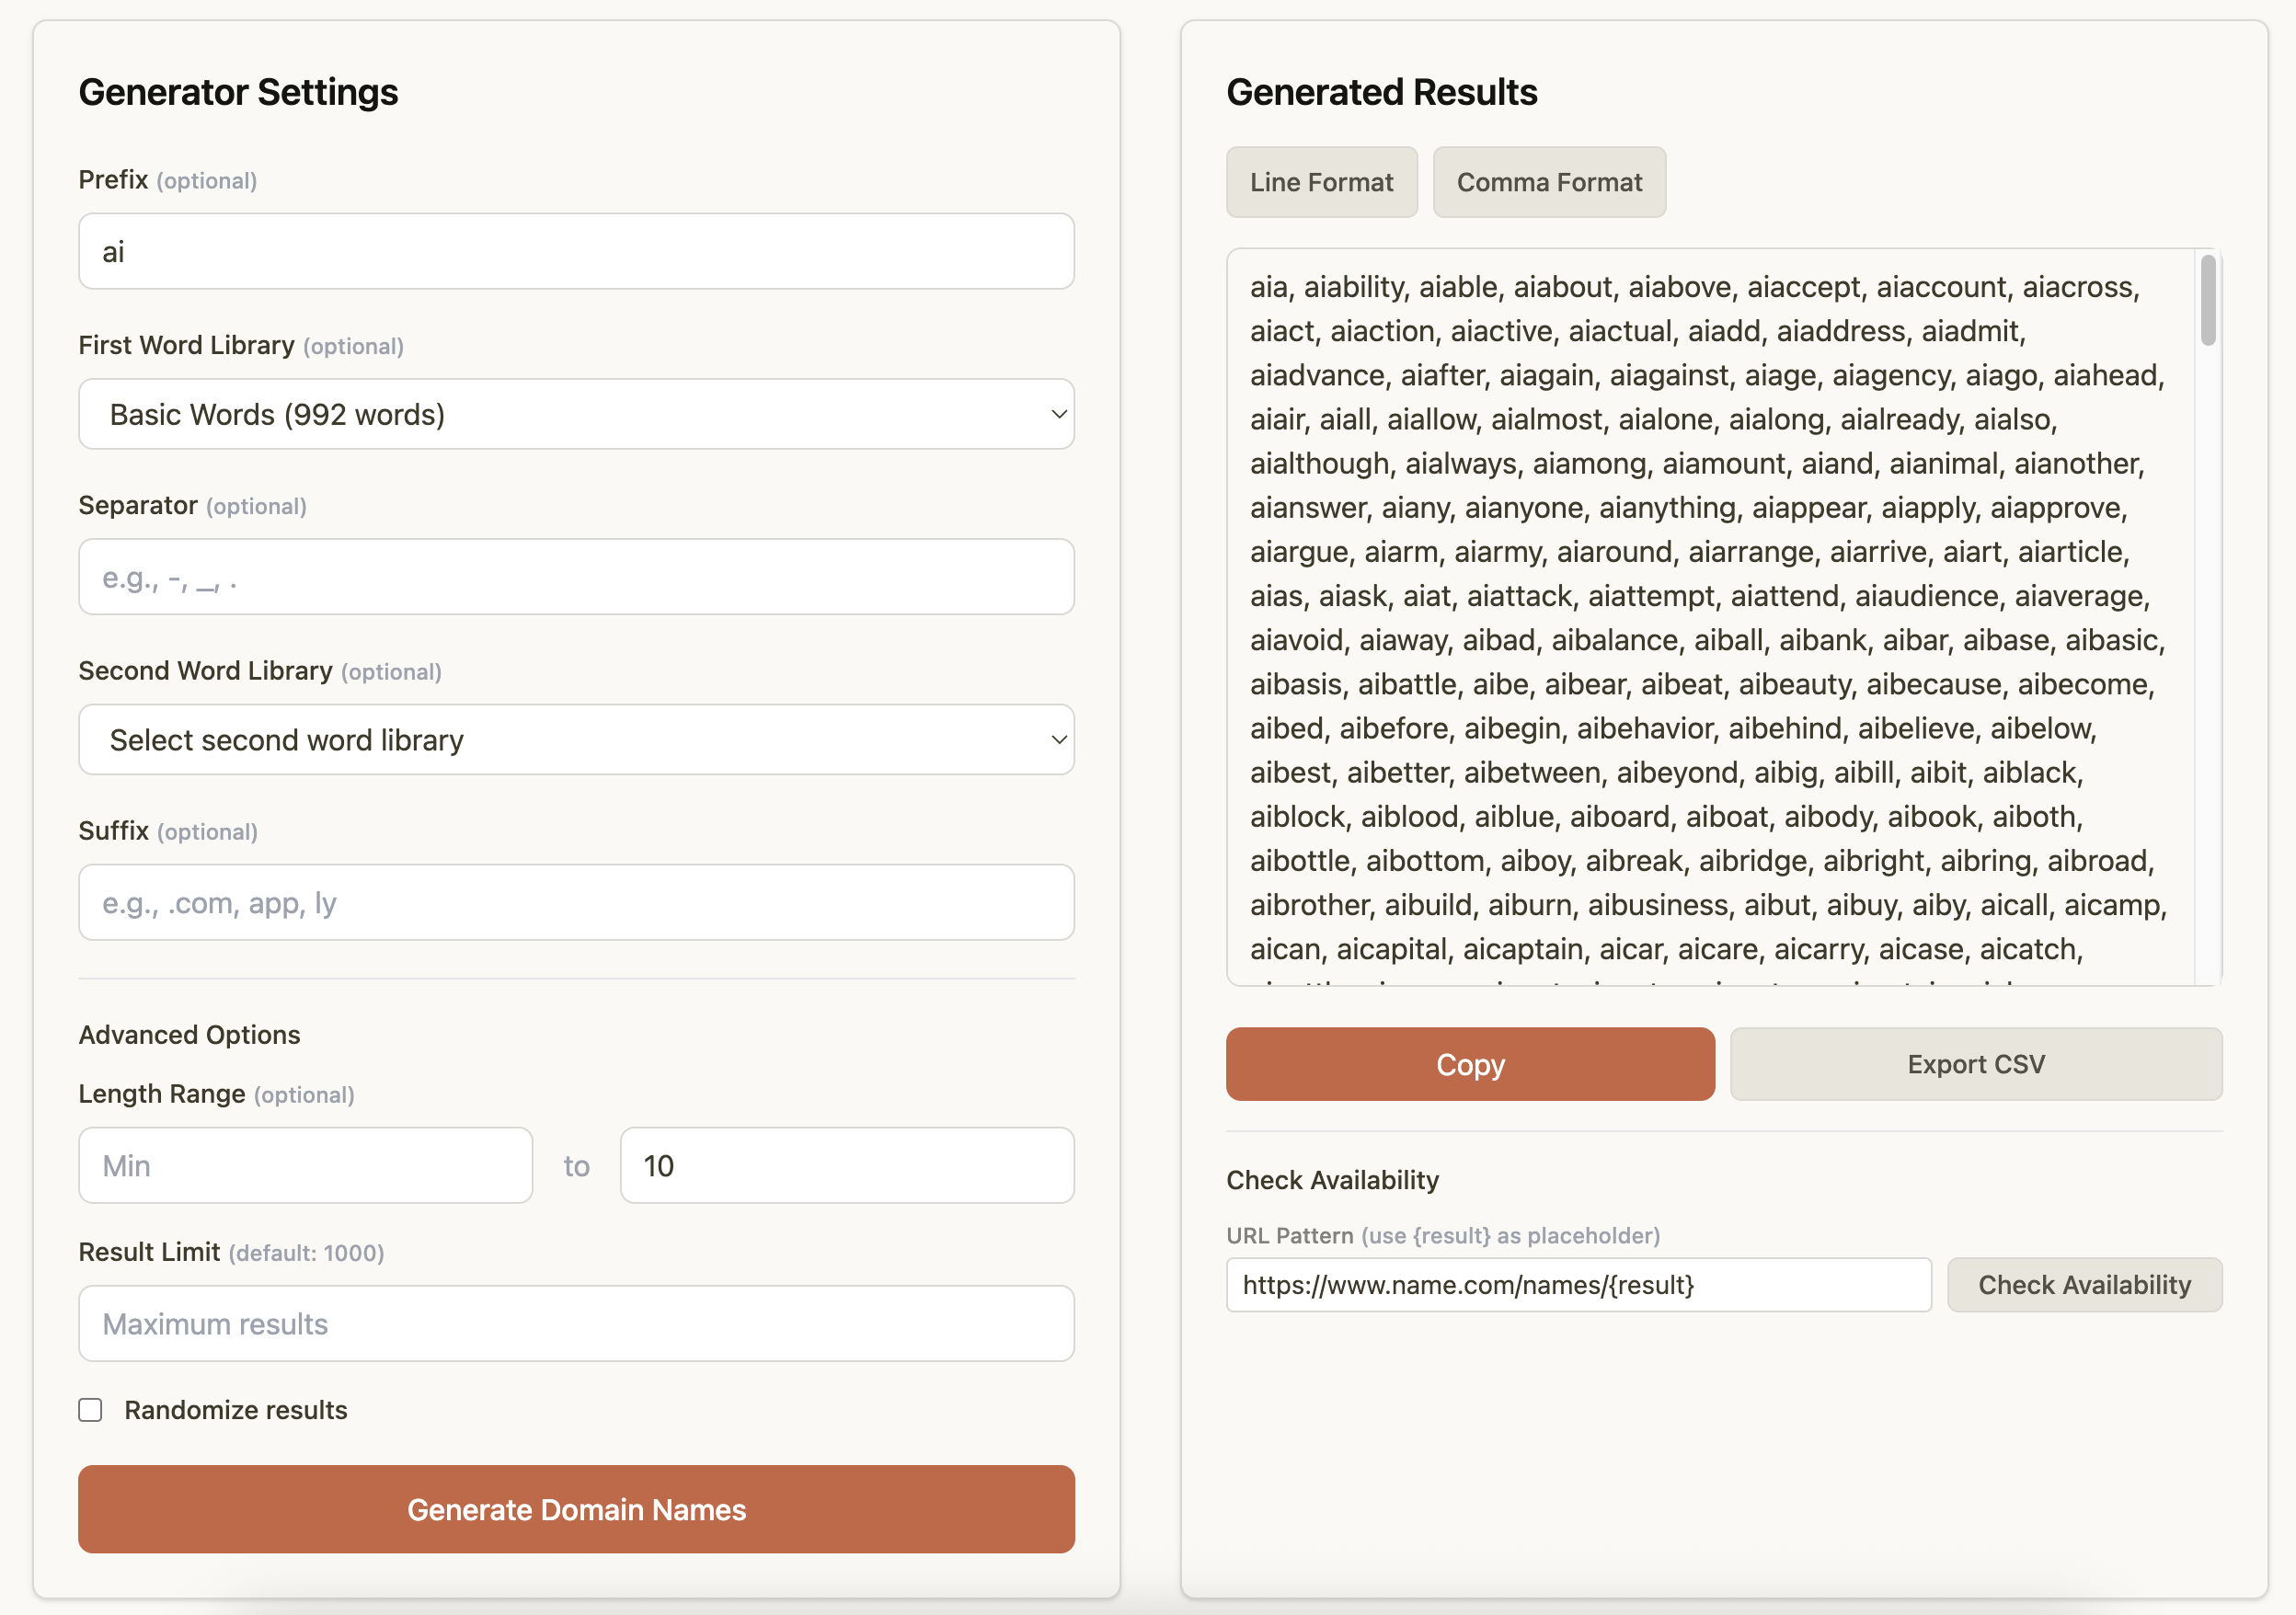Image resolution: width=2296 pixels, height=1615 pixels.
Task: Click the First Word Library chevron arrow
Action: [1058, 414]
